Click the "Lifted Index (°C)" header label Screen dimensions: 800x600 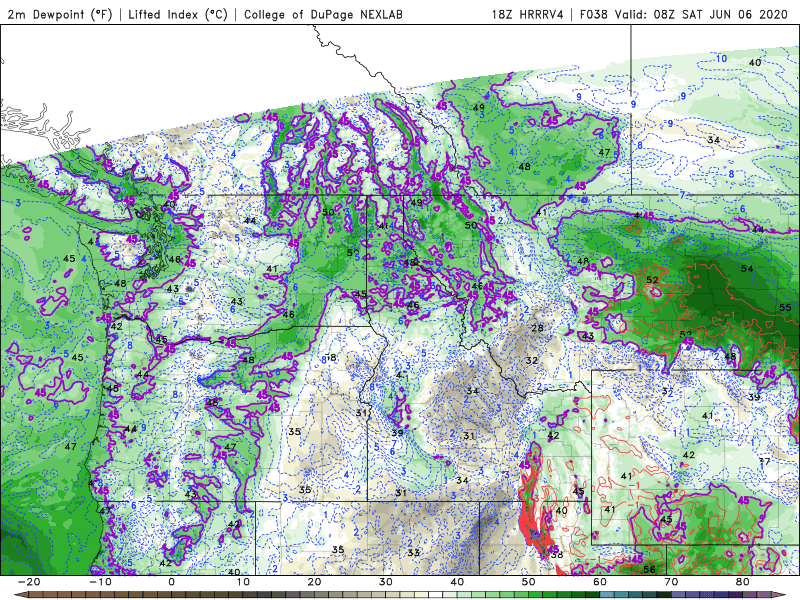pyautogui.click(x=178, y=15)
